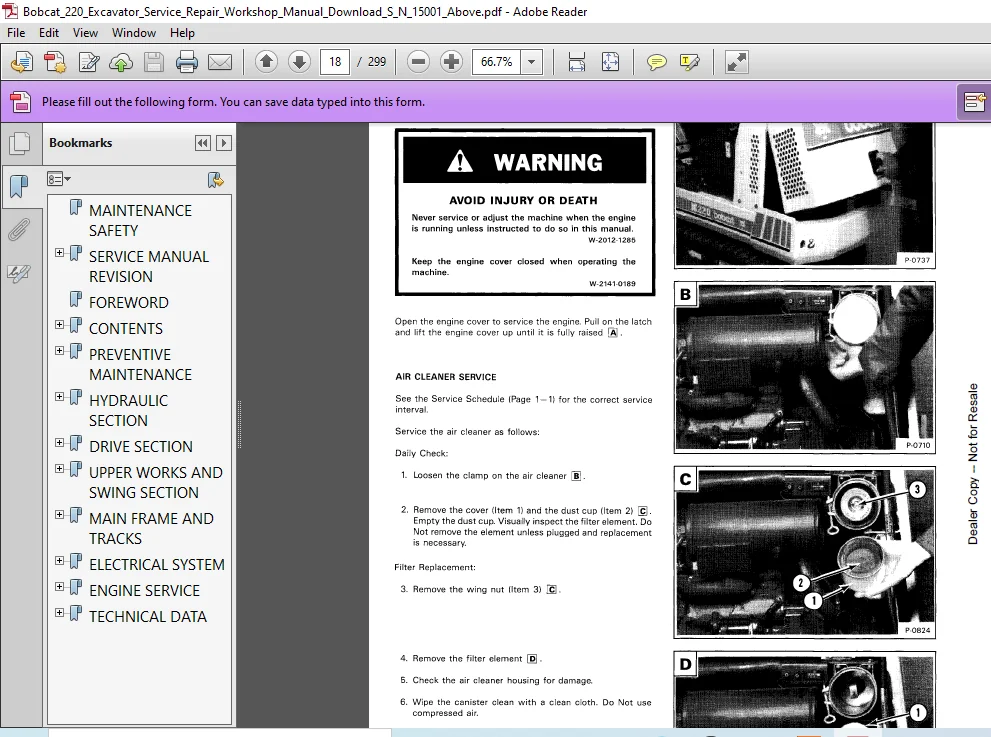991x737 pixels.
Task: Click the cloud upload icon
Action: [x=121, y=62]
